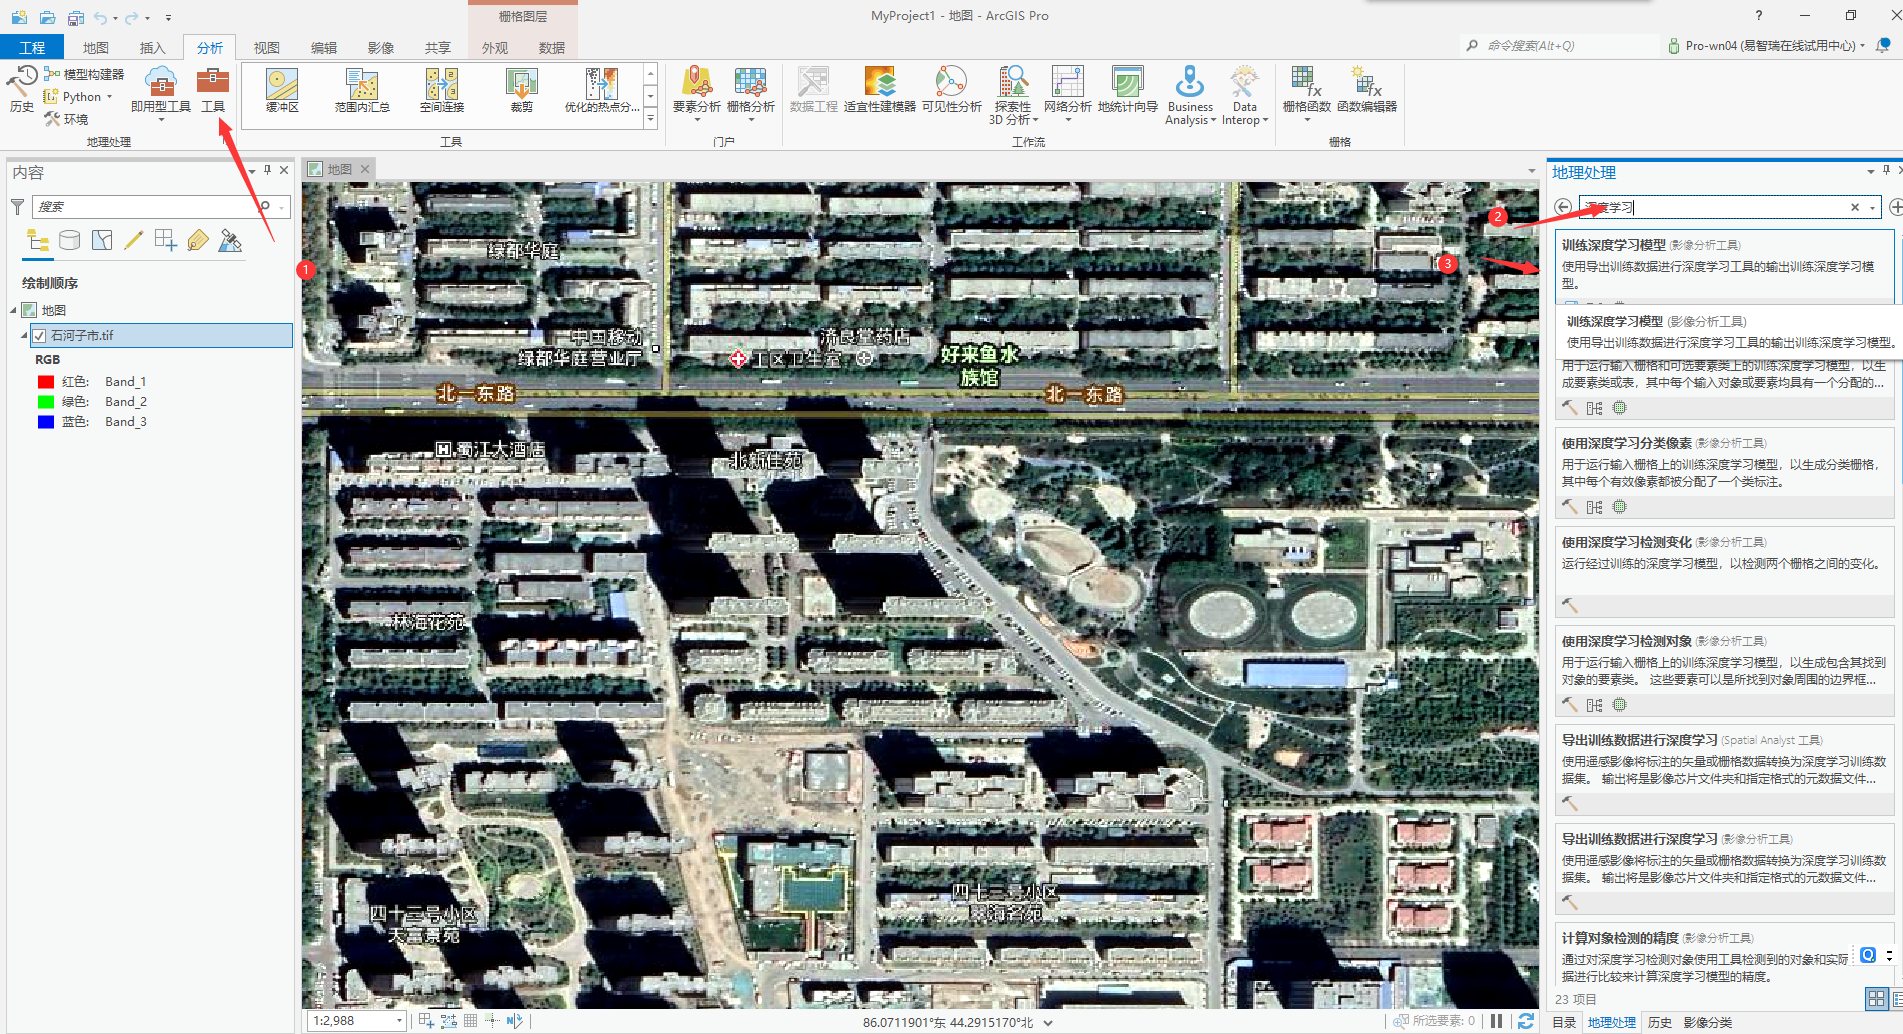Open the map scale 1:2,988 dropdown
Viewport: 1903px width, 1034px height.
point(399,1021)
